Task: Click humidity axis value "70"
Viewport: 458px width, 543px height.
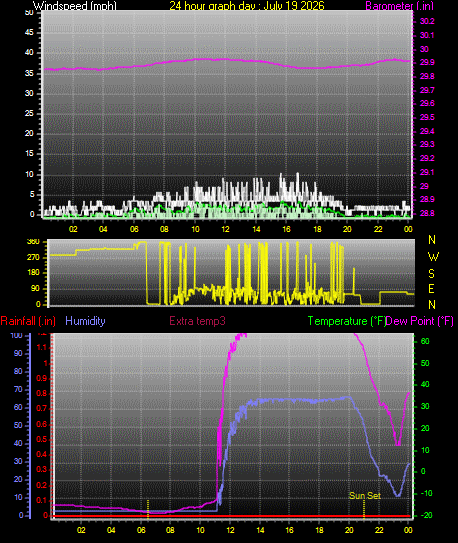Action: click(x=18, y=390)
